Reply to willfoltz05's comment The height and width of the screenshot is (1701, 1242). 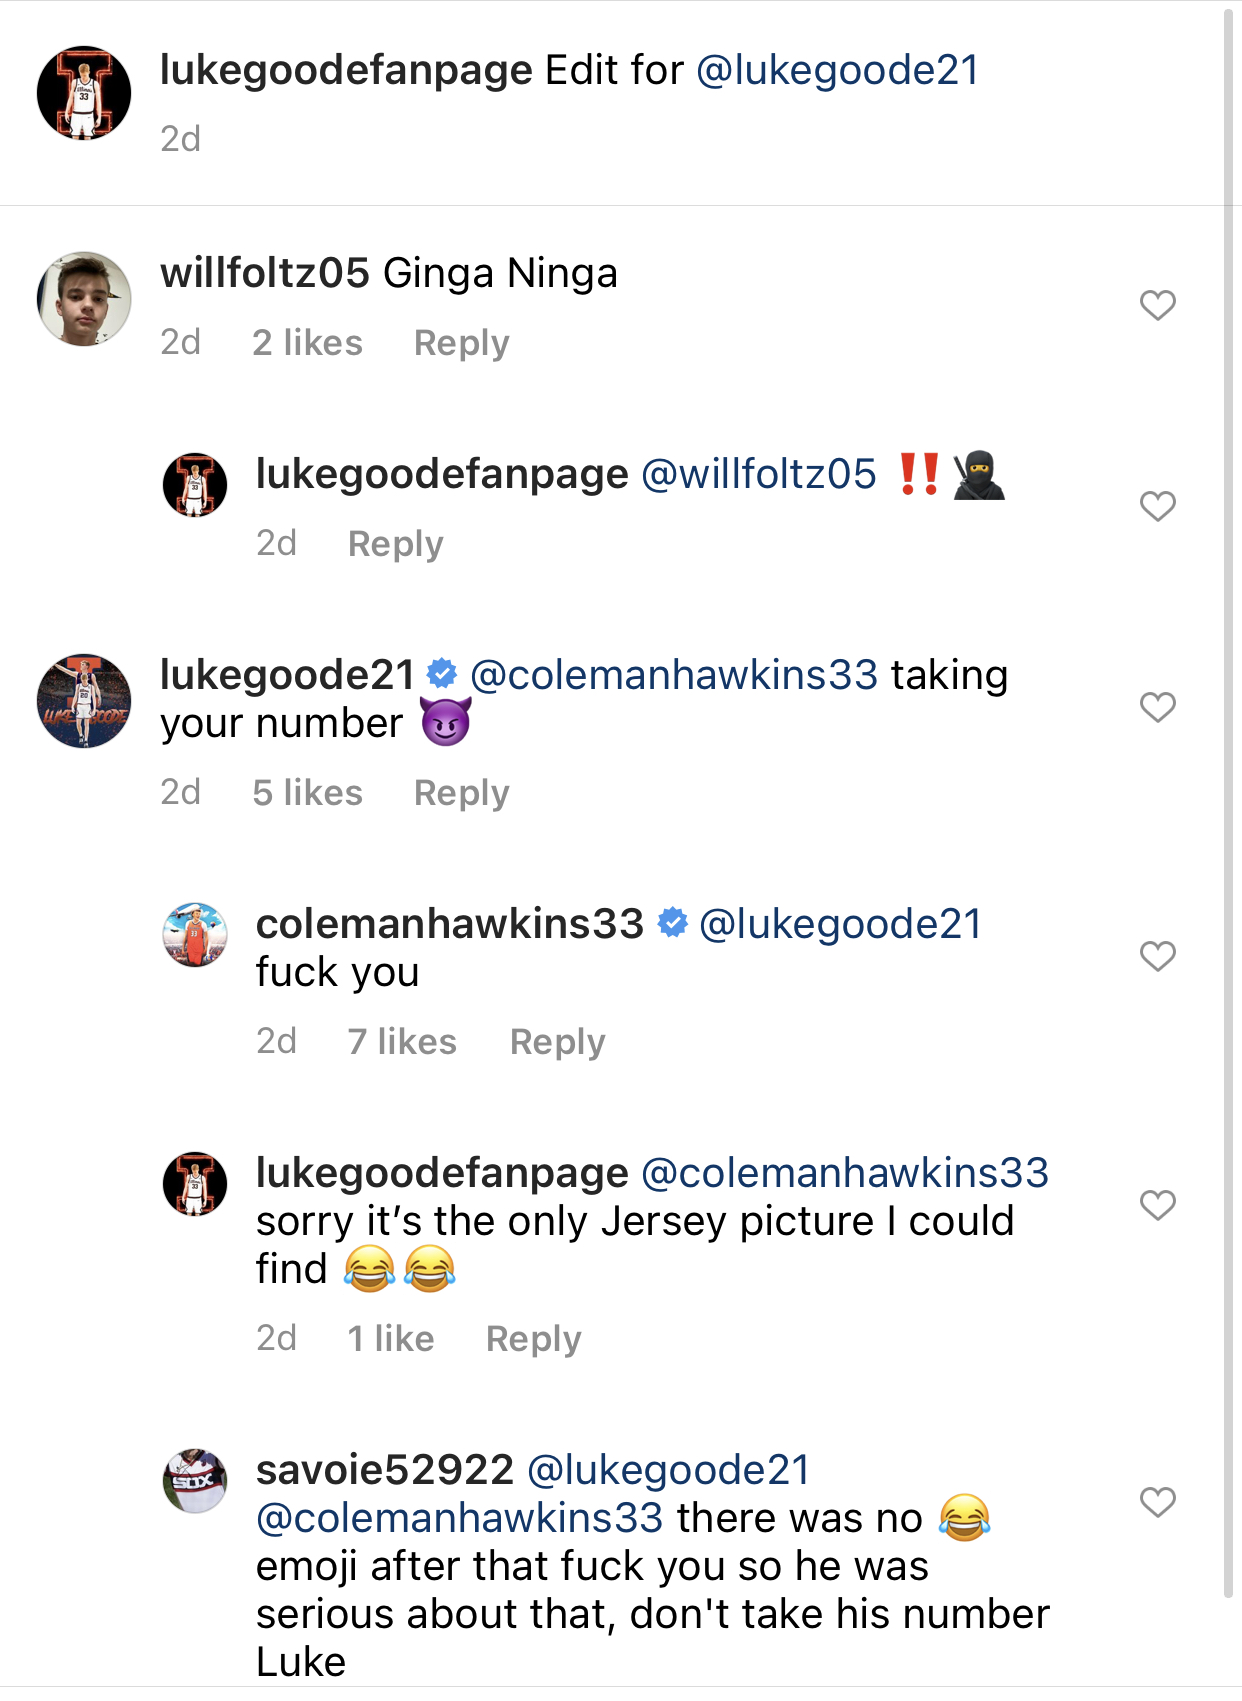(x=461, y=343)
